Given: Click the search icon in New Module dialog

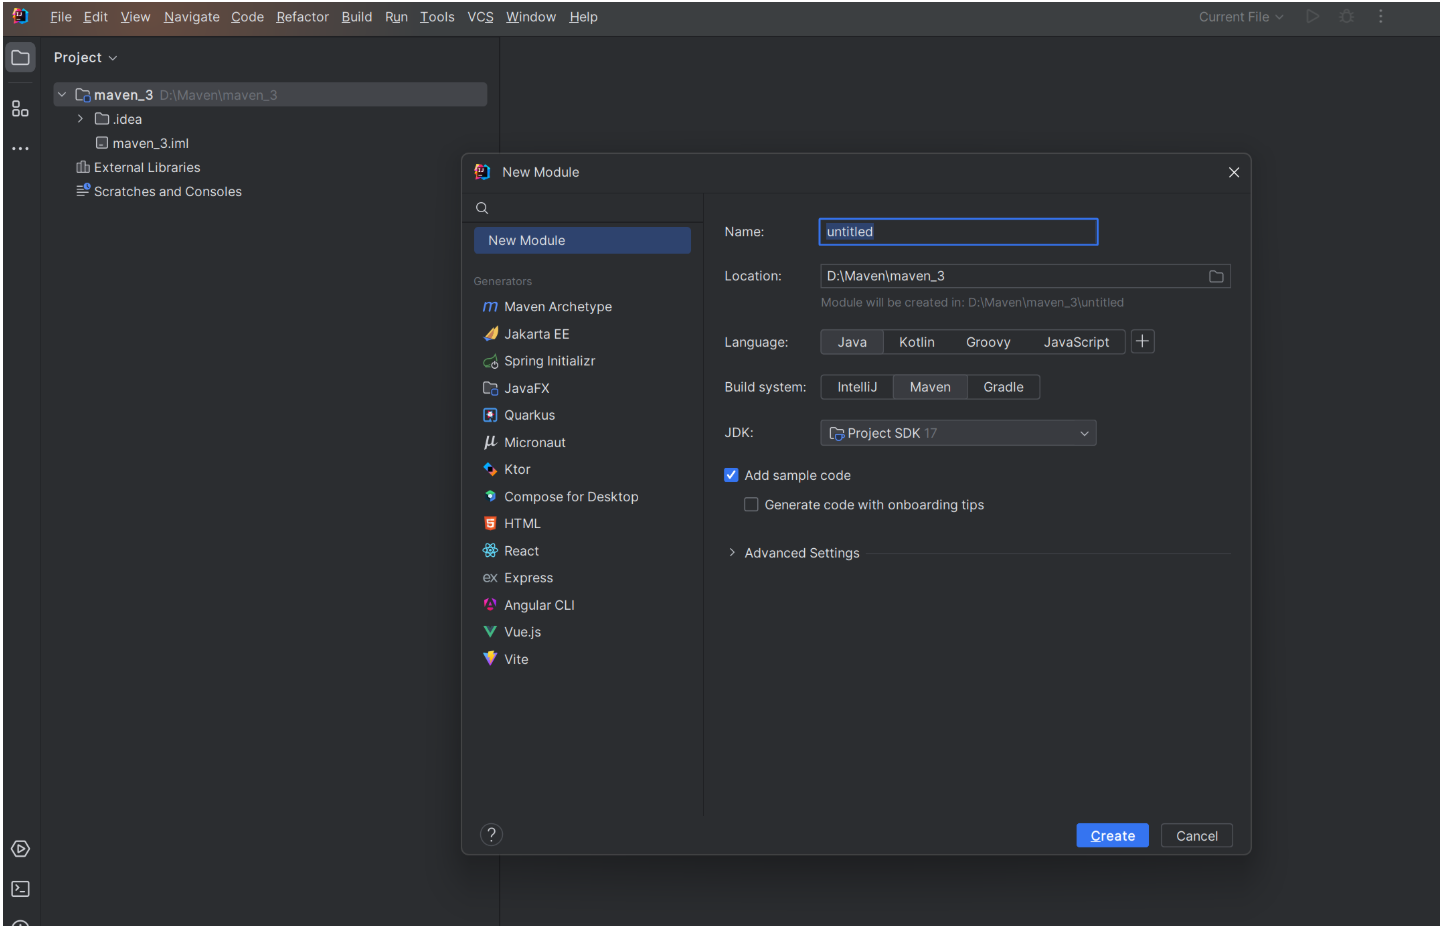Looking at the screenshot, I should (x=482, y=208).
